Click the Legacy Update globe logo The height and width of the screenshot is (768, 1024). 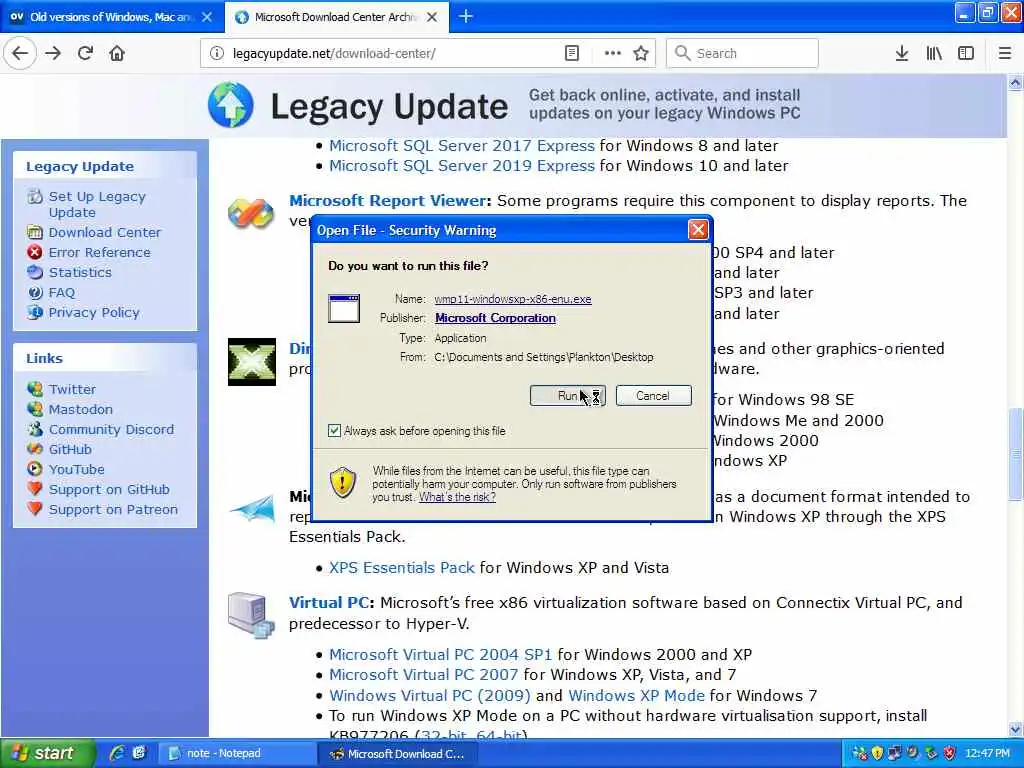[x=231, y=104]
